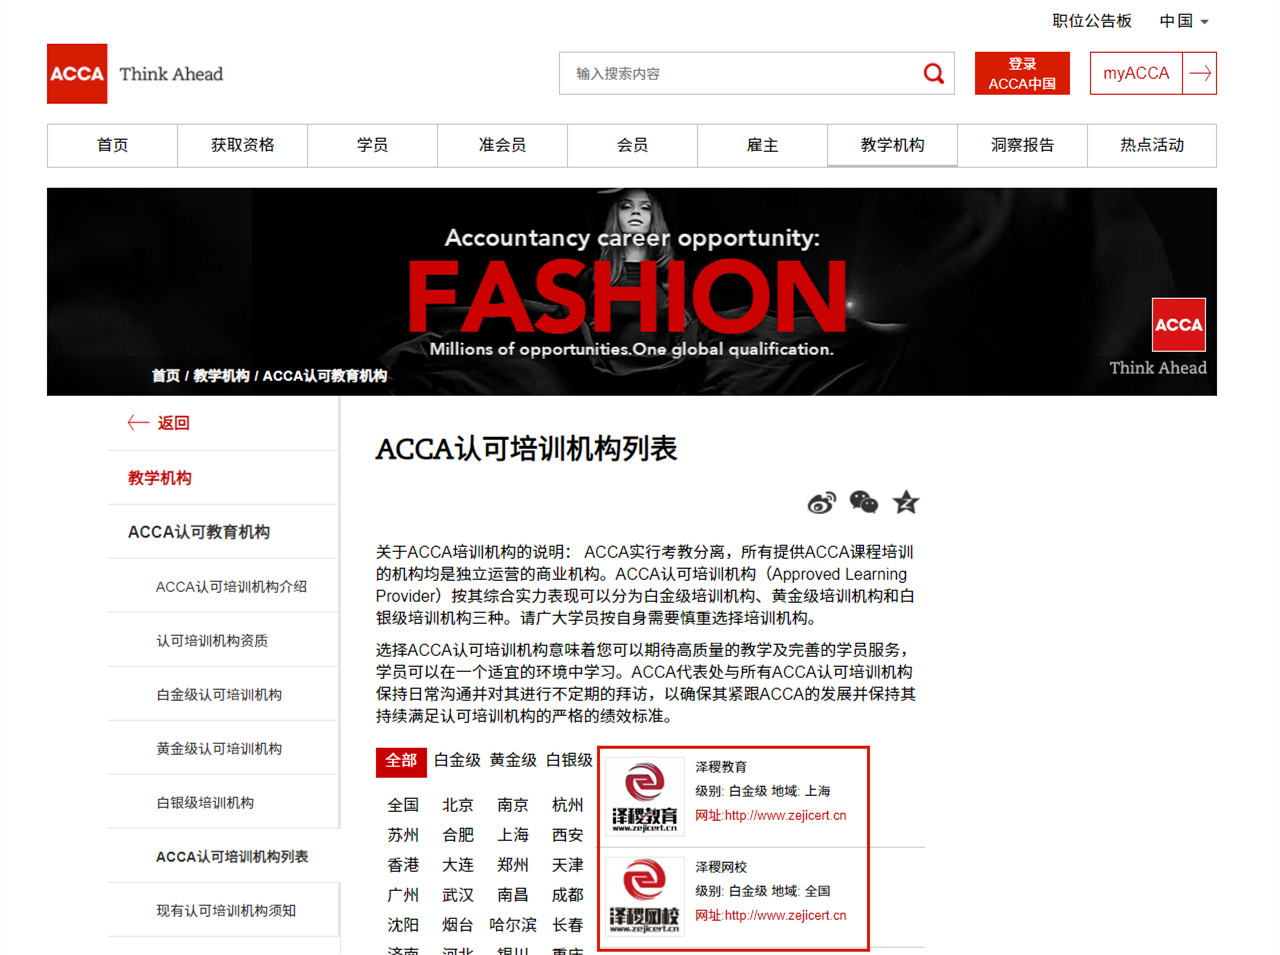
Task: Open the 热点活动 menu
Action: 1152,145
